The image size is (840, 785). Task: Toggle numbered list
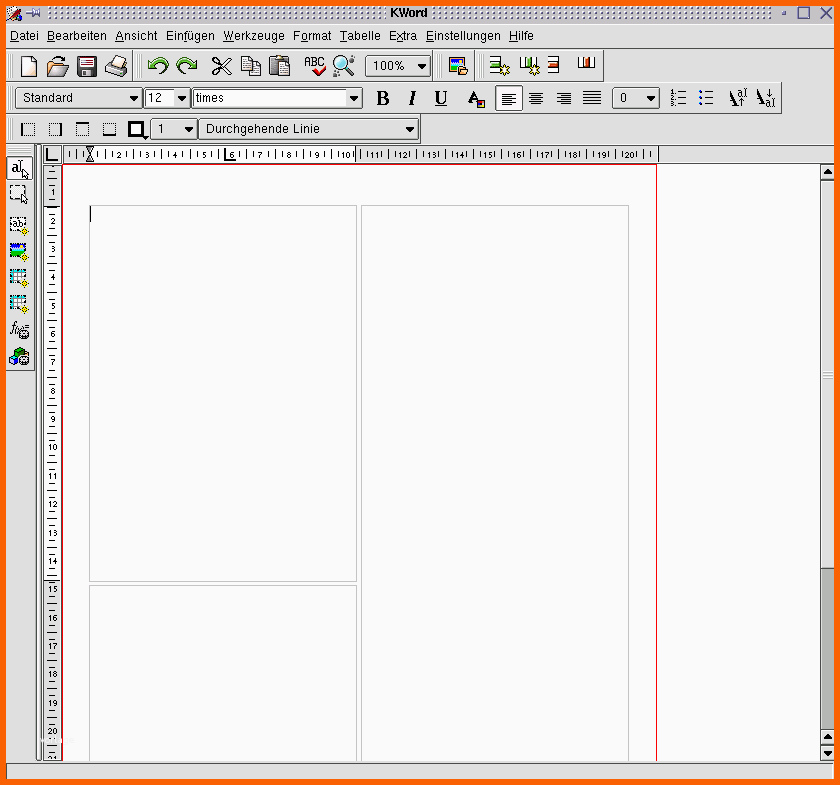click(x=678, y=98)
